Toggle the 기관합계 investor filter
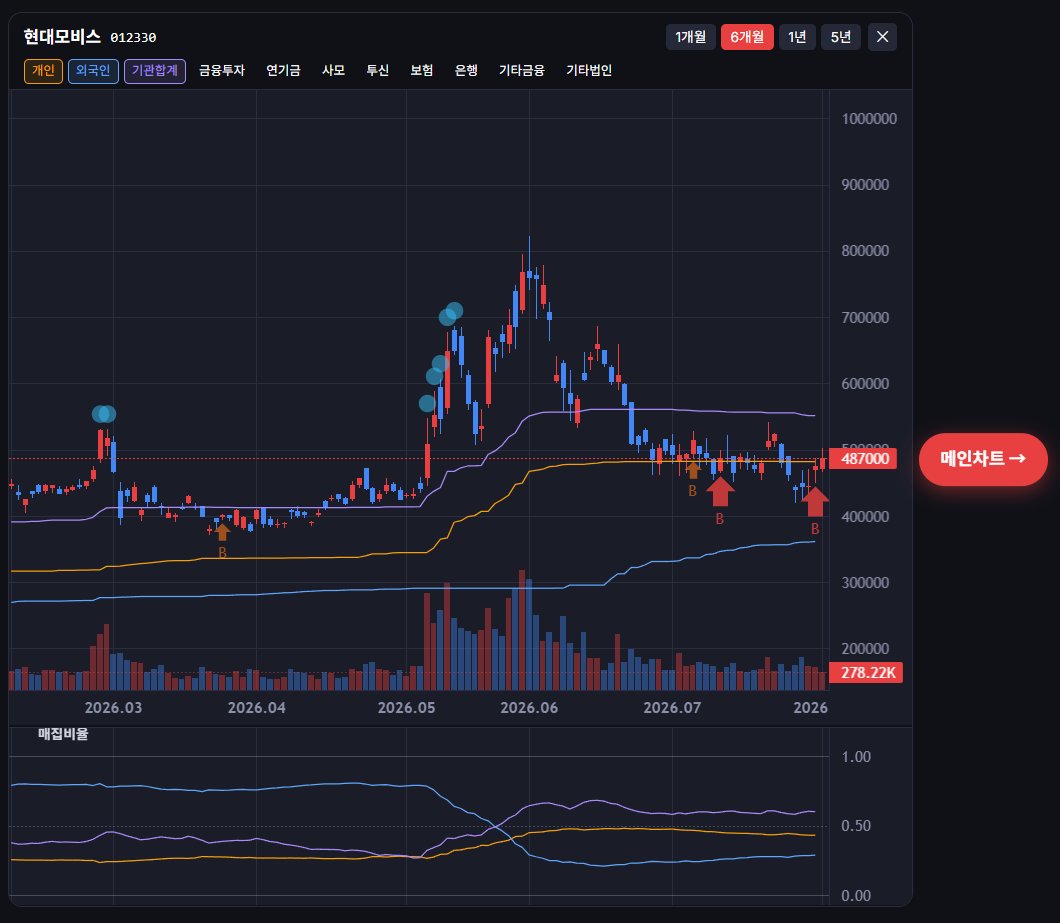Image resolution: width=1060 pixels, height=923 pixels. coord(155,70)
